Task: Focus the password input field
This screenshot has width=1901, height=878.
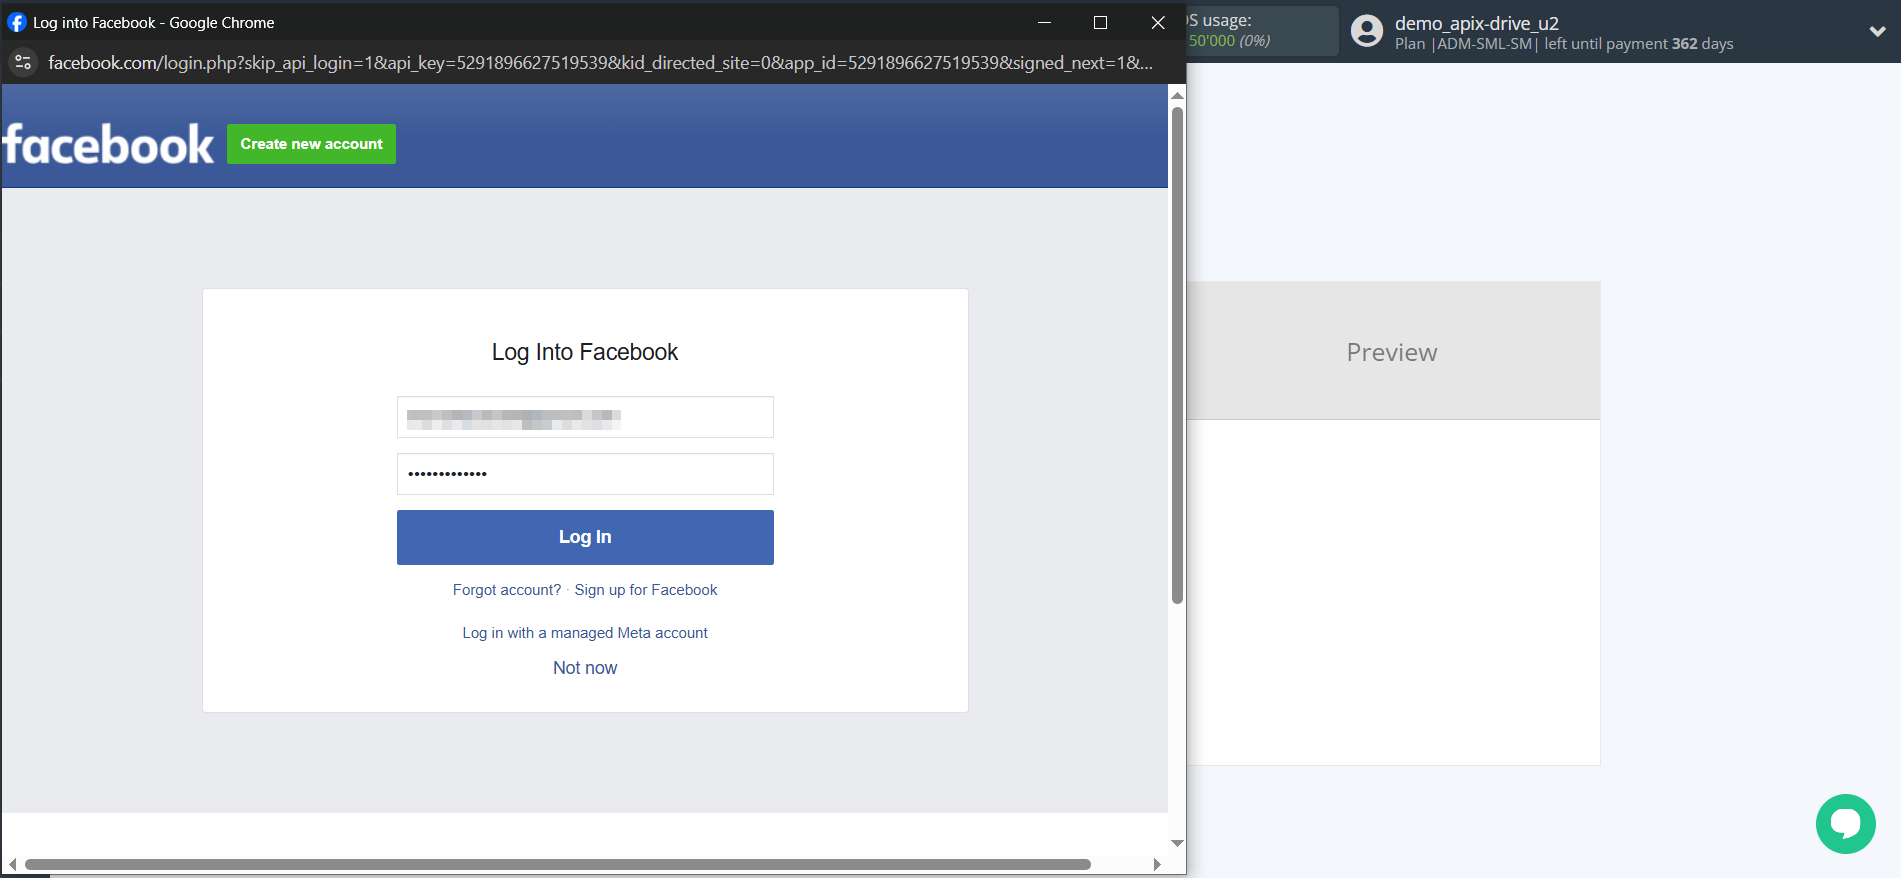Action: click(585, 474)
